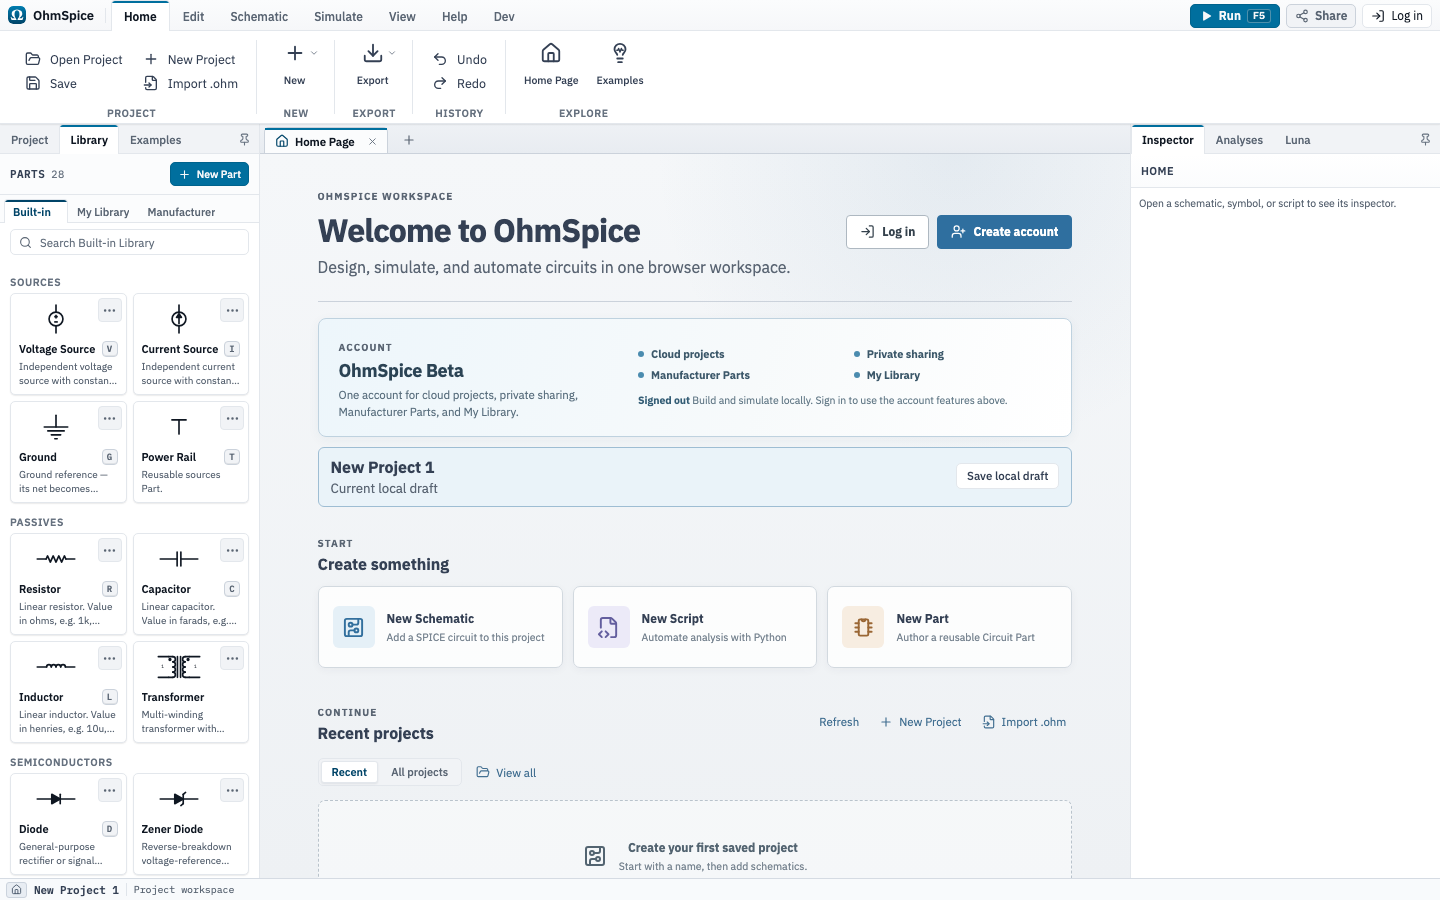Expand the New dropdown in ribbon
This screenshot has height=900, width=1440.
(314, 53)
